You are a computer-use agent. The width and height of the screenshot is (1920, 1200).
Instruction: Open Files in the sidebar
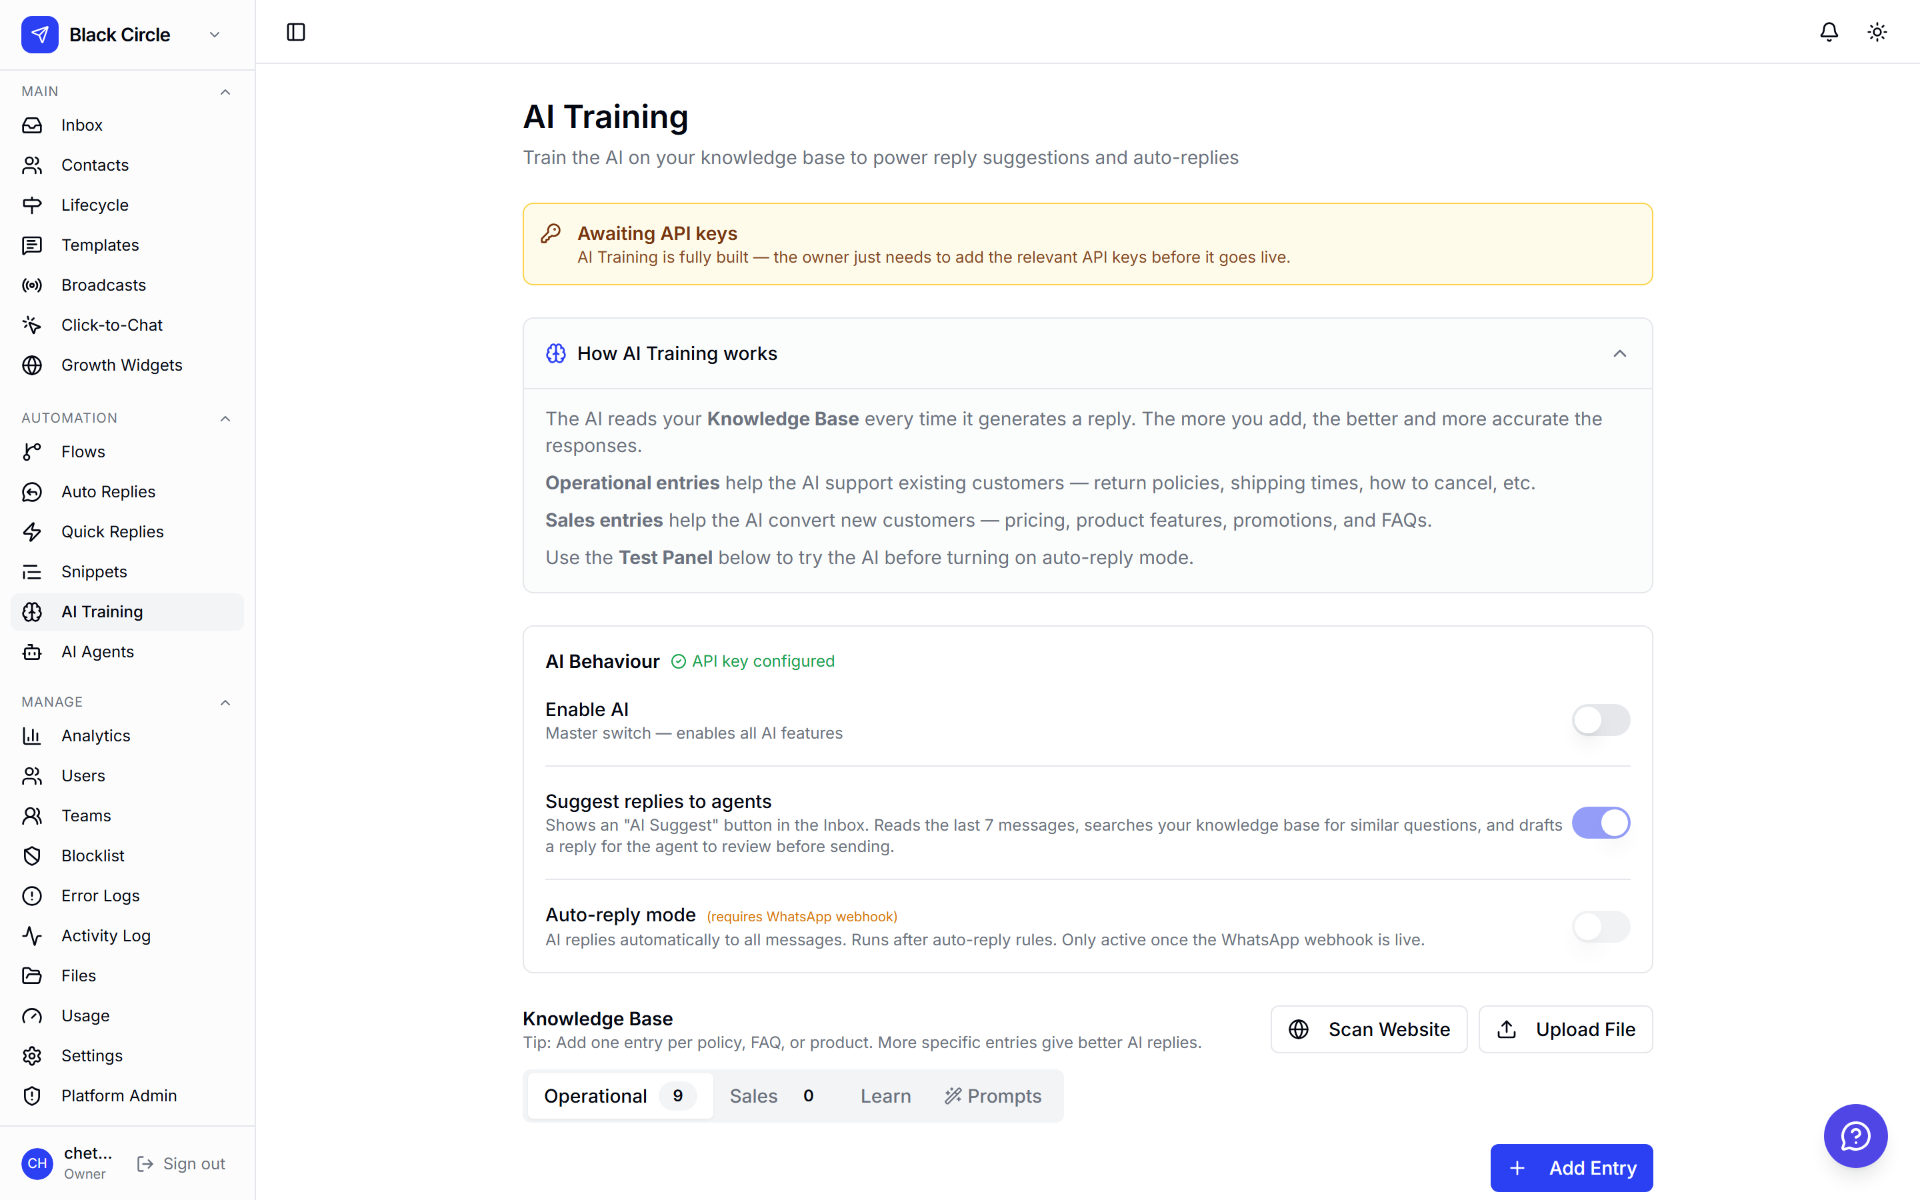[x=127, y=976]
